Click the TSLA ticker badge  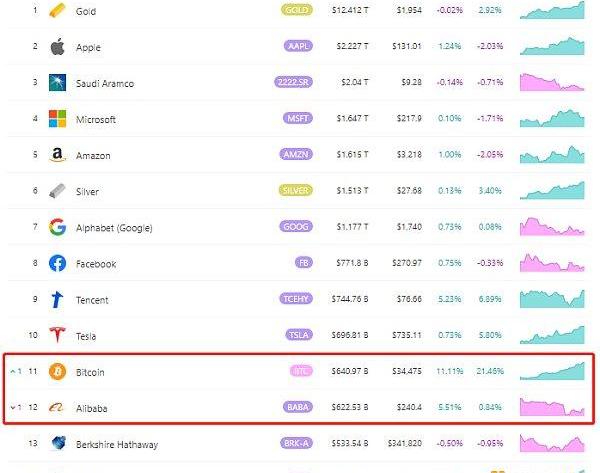click(x=298, y=336)
